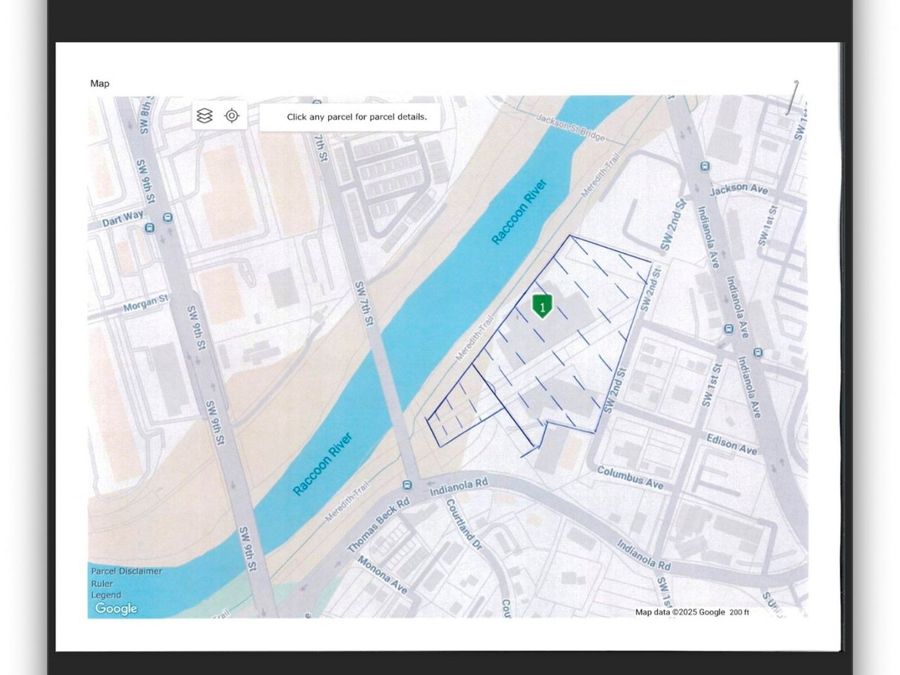Image resolution: width=900 pixels, height=675 pixels.
Task: Click the 'Morgan St' street label
Action: pos(146,303)
